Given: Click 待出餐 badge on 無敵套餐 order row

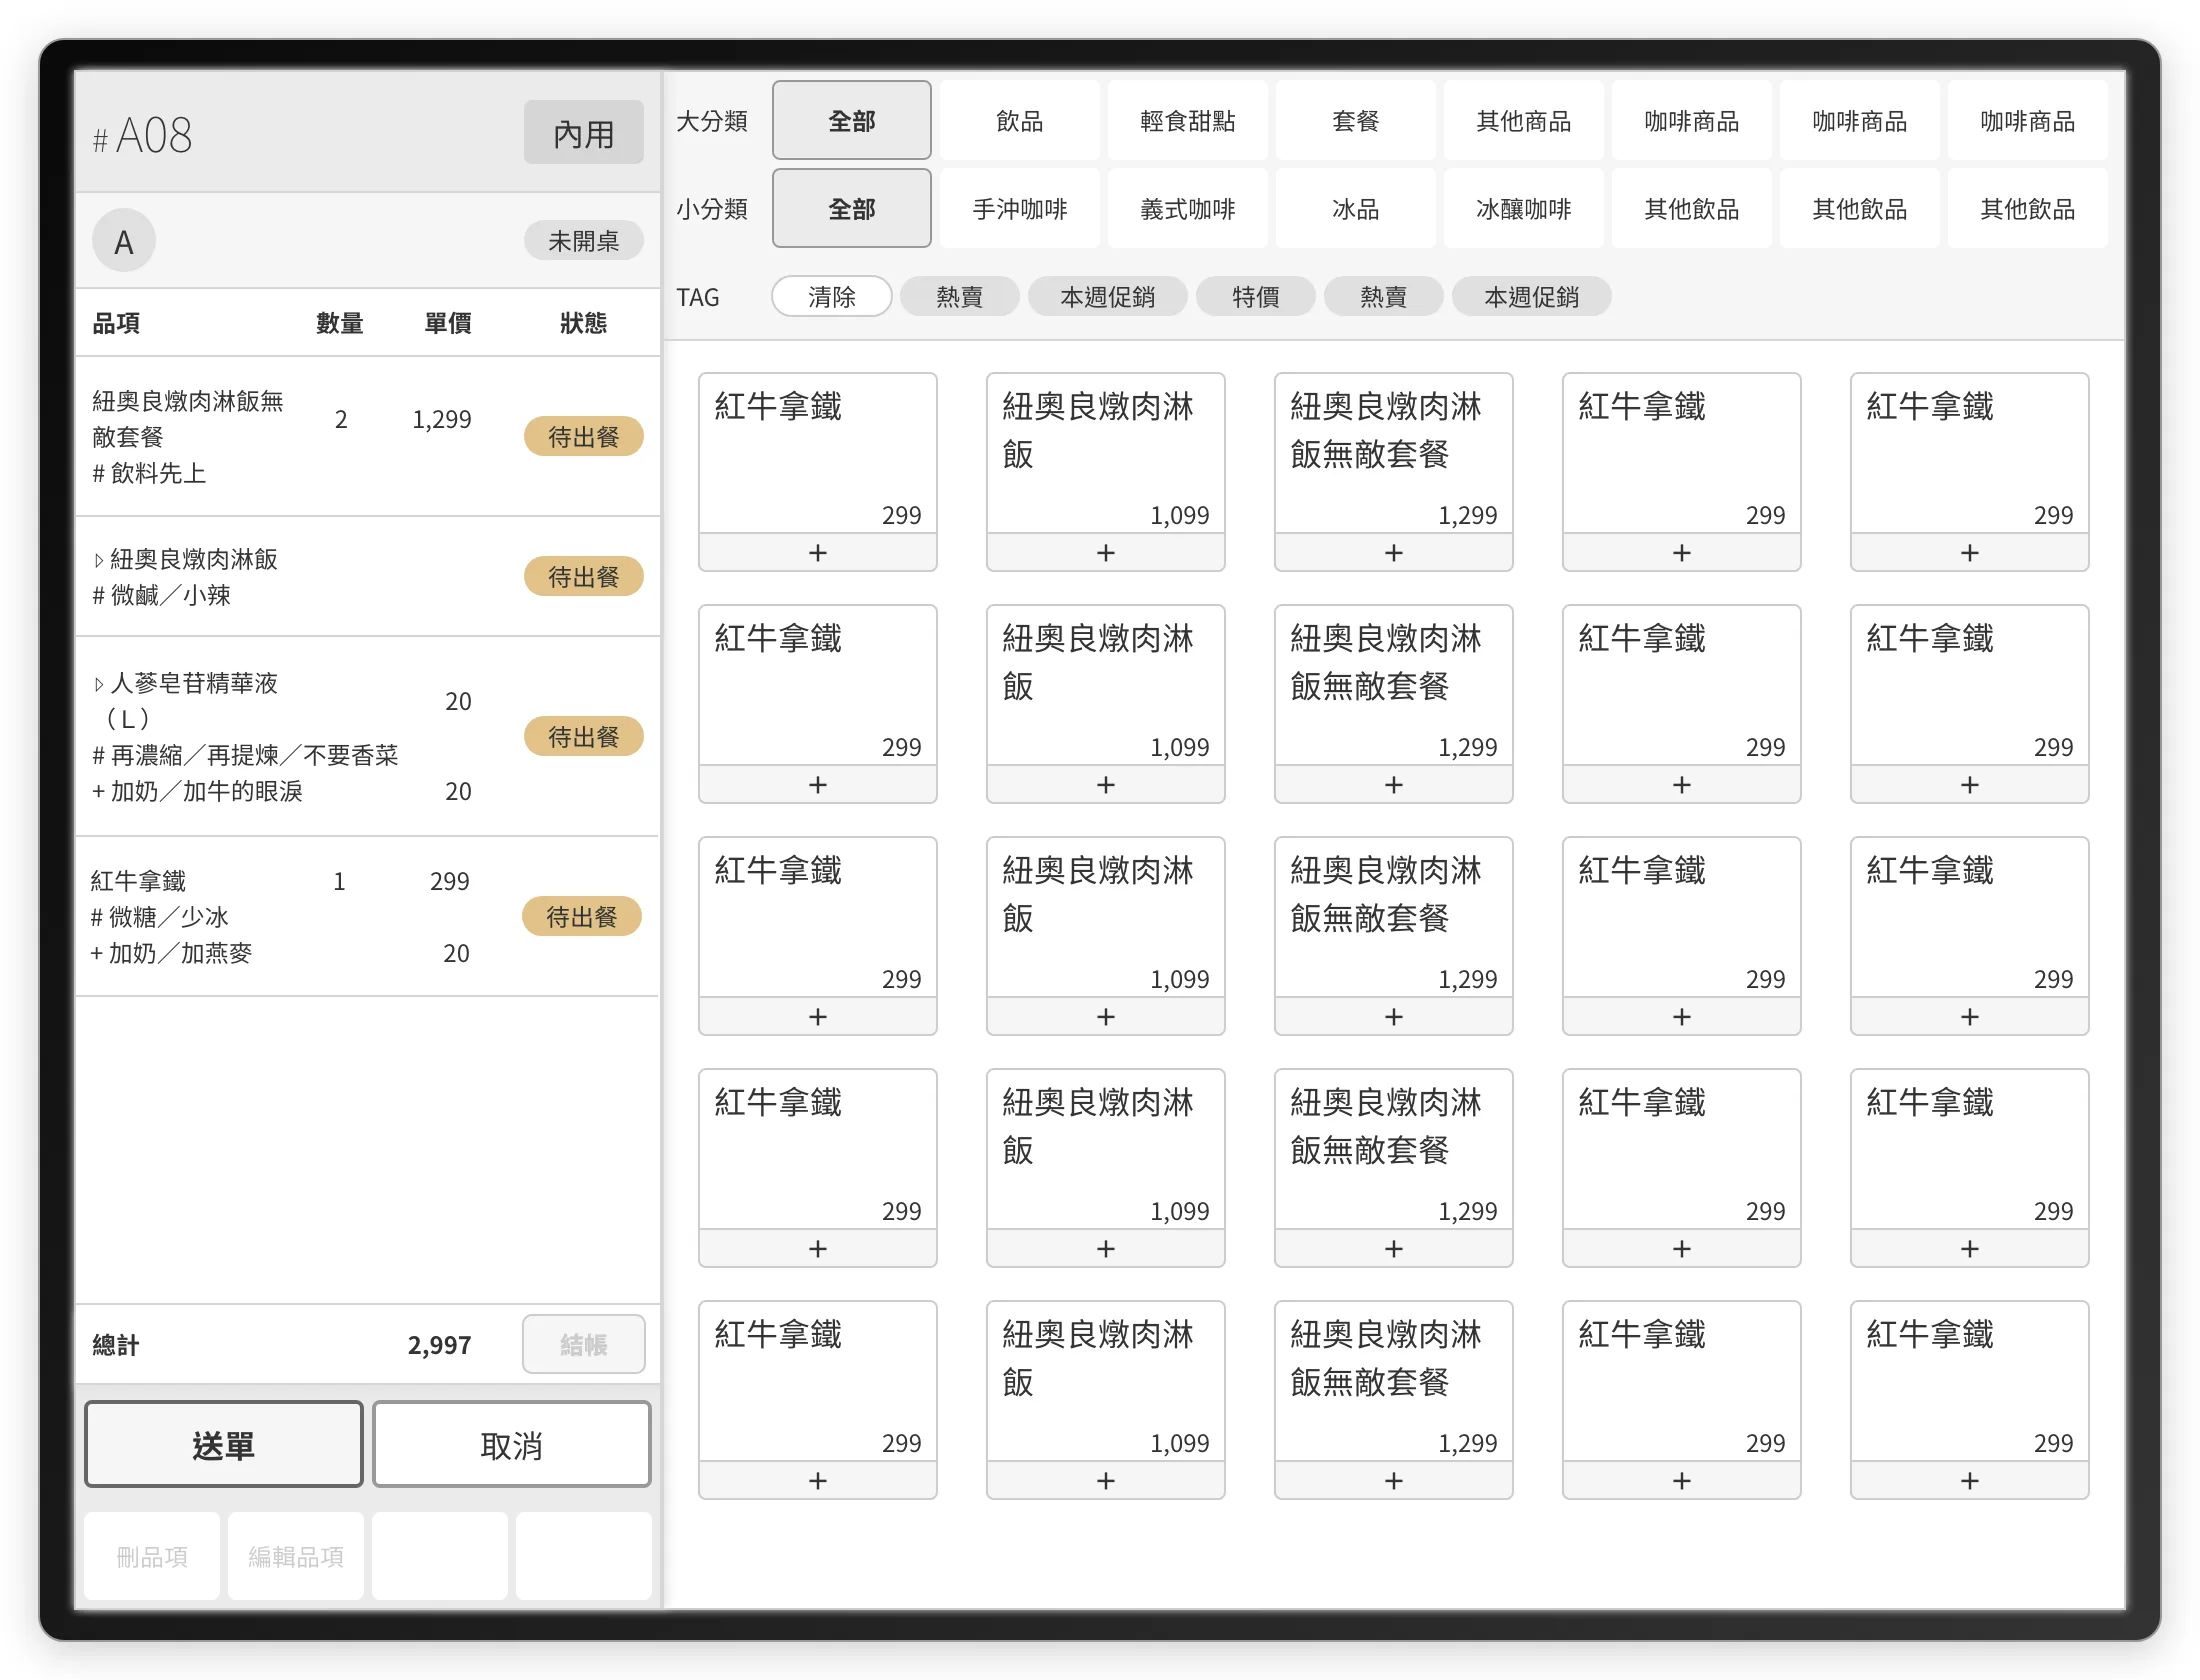Looking at the screenshot, I should [583, 437].
